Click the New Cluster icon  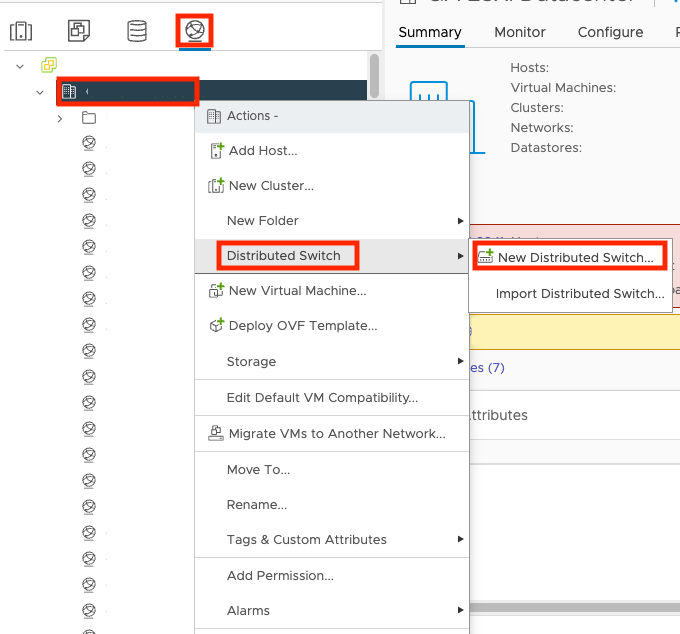point(215,185)
